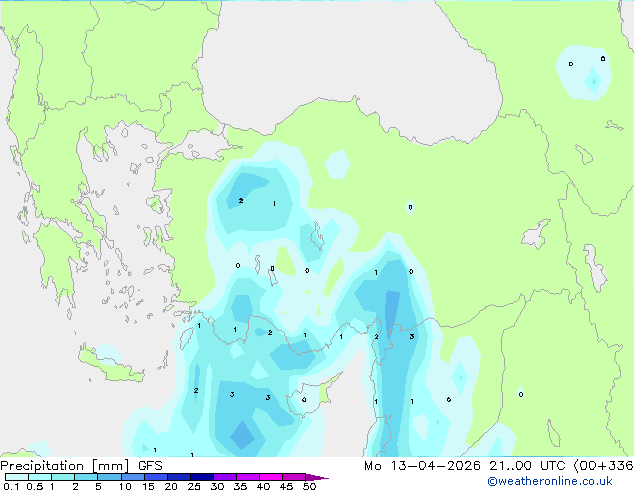This screenshot has width=634, height=490.
Task: Click the legend label '0.5'
Action: click(x=35, y=486)
